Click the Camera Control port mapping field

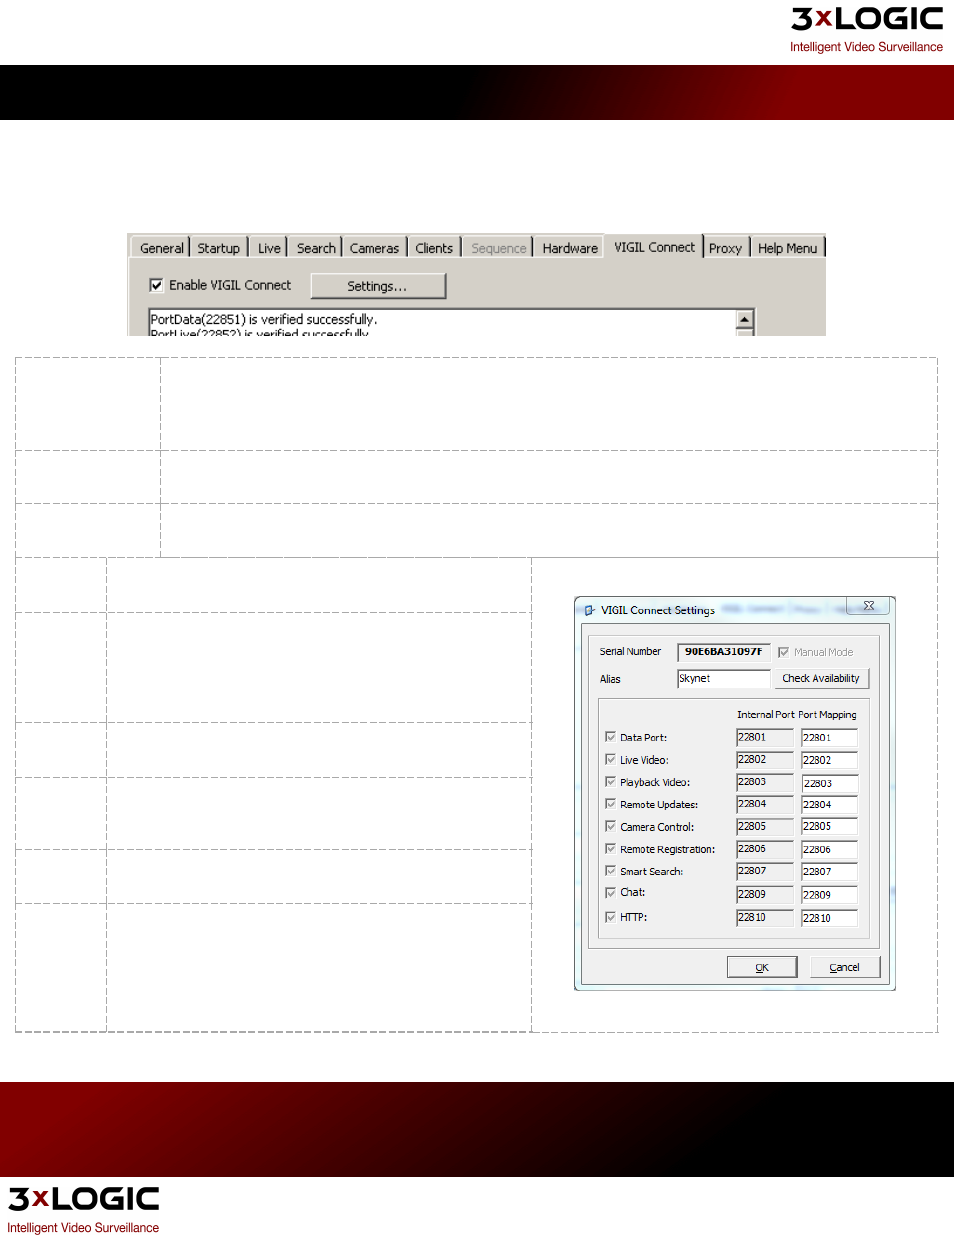[829, 827]
